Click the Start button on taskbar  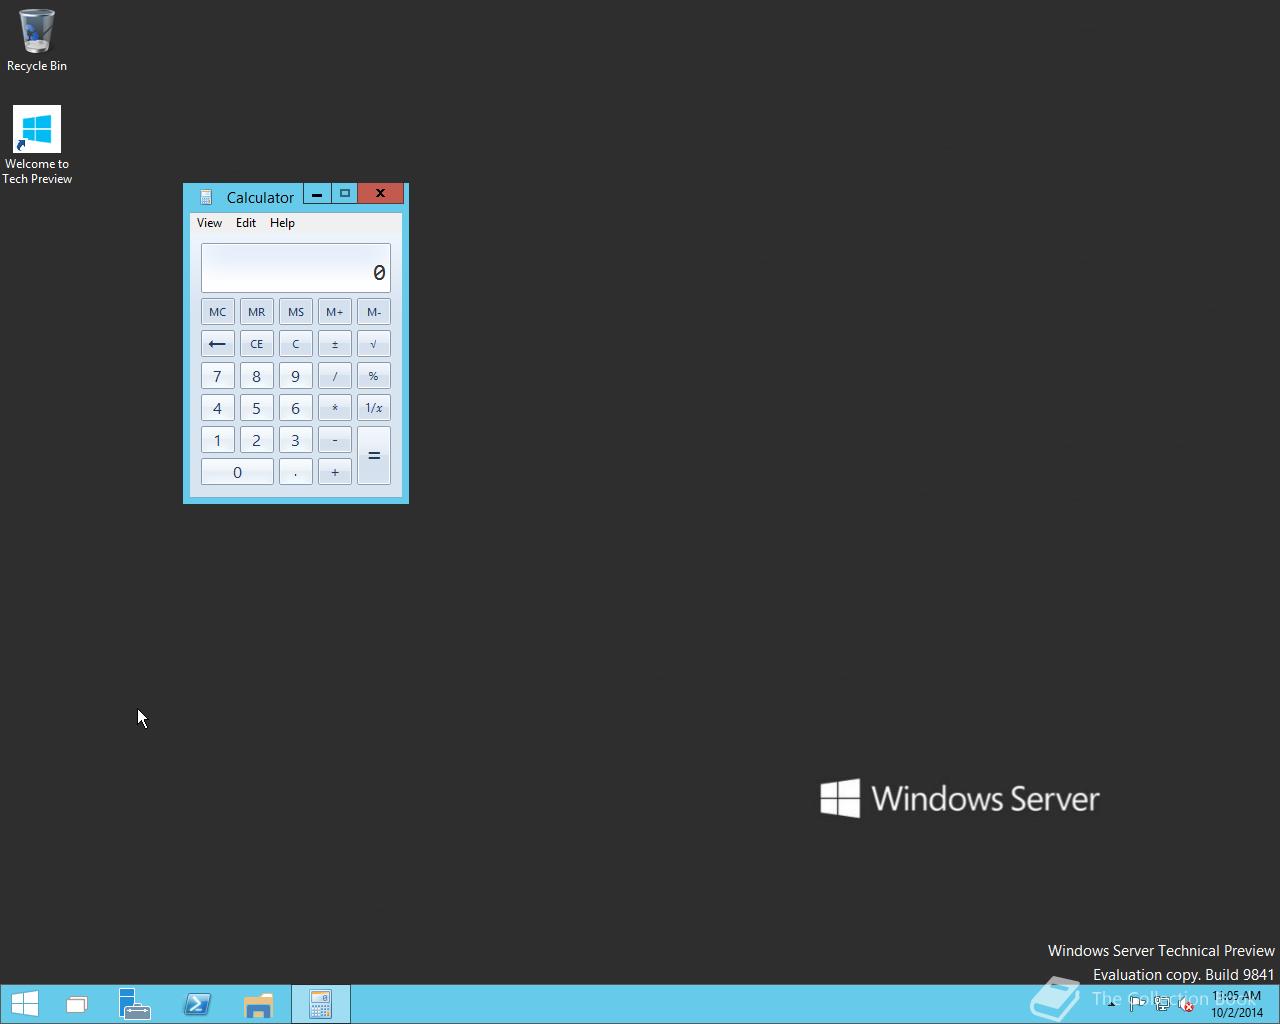[25, 1004]
